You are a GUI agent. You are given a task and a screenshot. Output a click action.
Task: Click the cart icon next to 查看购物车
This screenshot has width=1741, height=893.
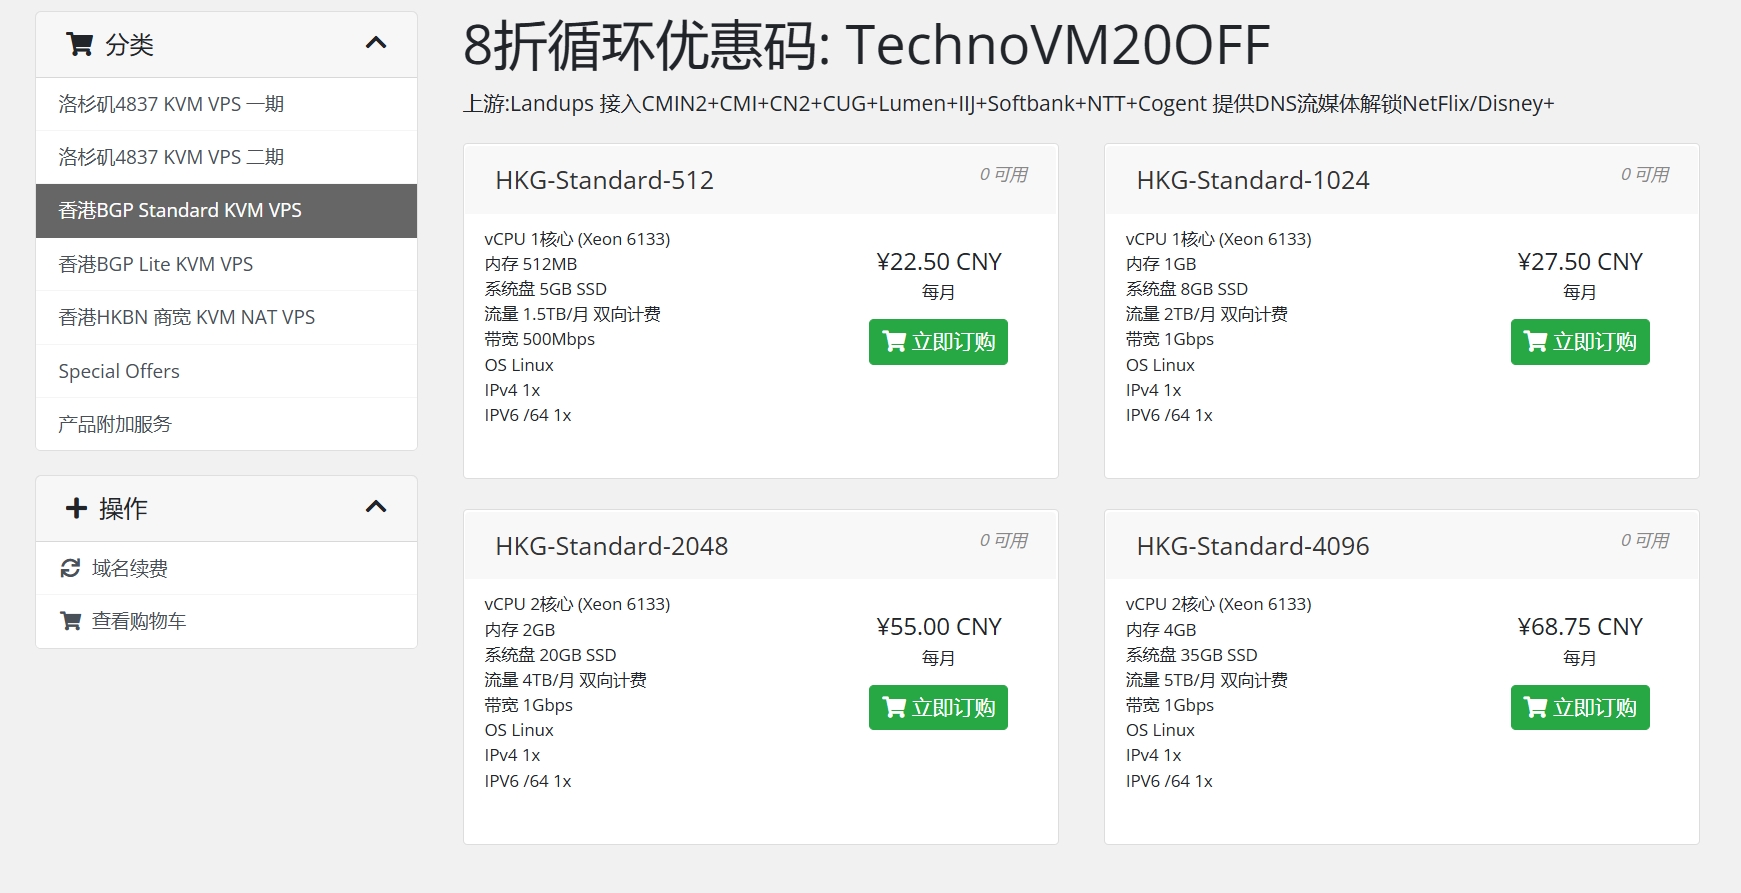coord(70,621)
